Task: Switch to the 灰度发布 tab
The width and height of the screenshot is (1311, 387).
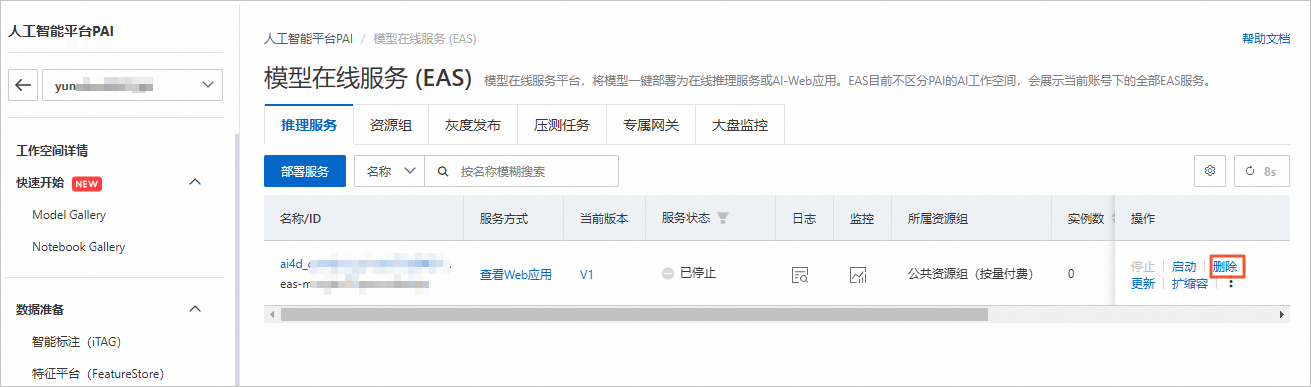Action: pos(473,126)
